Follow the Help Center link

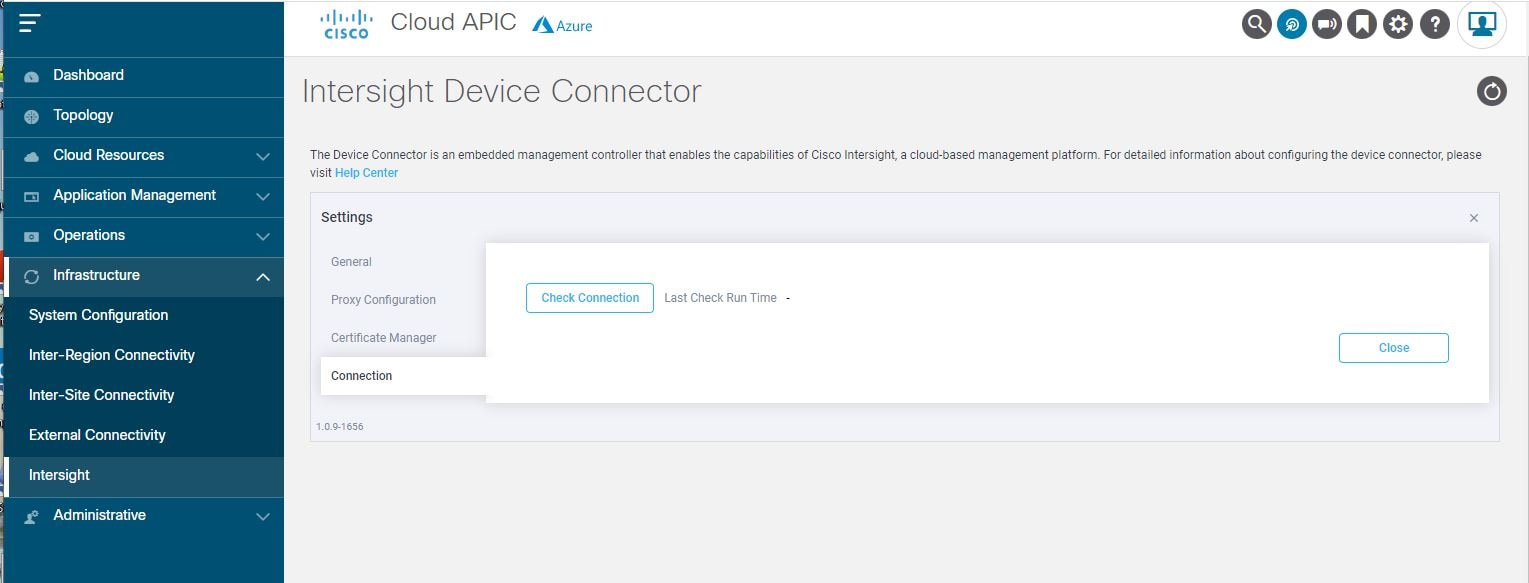tap(366, 173)
